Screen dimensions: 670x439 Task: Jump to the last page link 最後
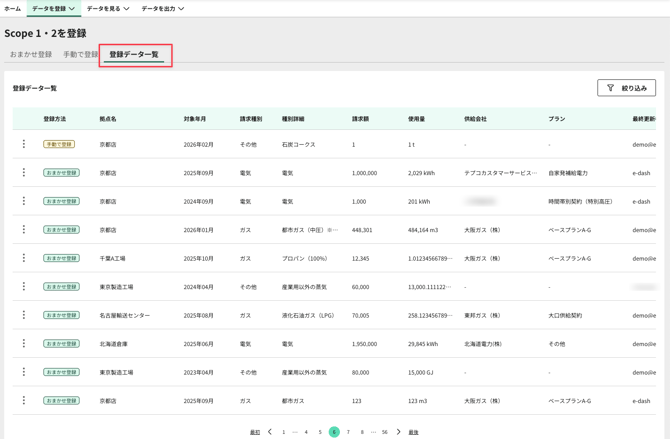coord(413,432)
